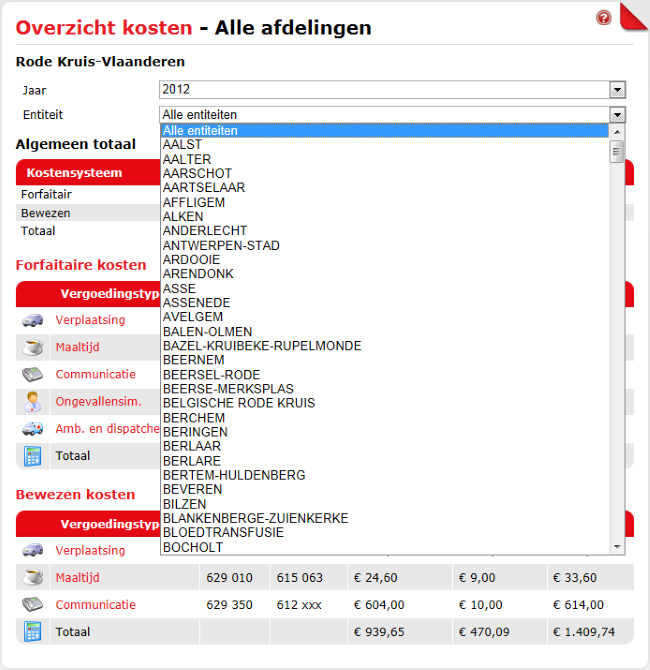Choose BLANKENBERGE-ZUIENKERKE entity
Viewport: 650px width, 670px height.
tap(385, 518)
